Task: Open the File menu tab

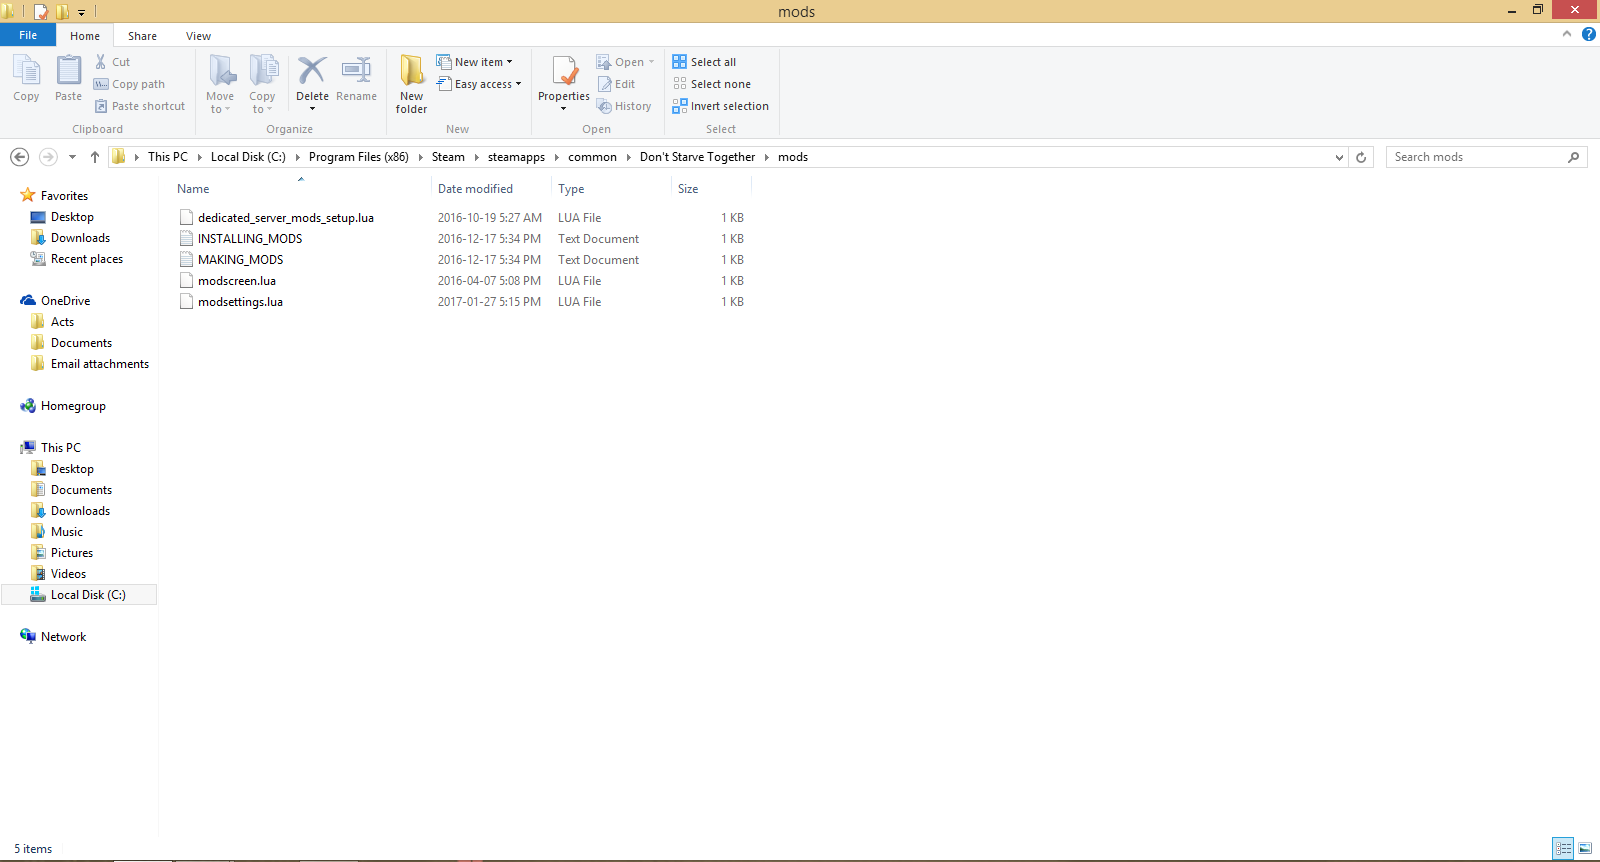Action: click(28, 35)
